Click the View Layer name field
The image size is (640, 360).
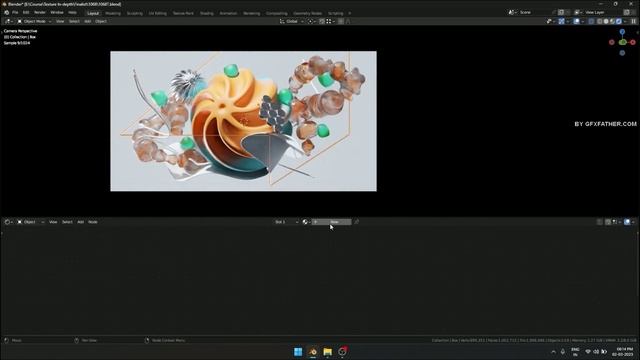tap(602, 13)
